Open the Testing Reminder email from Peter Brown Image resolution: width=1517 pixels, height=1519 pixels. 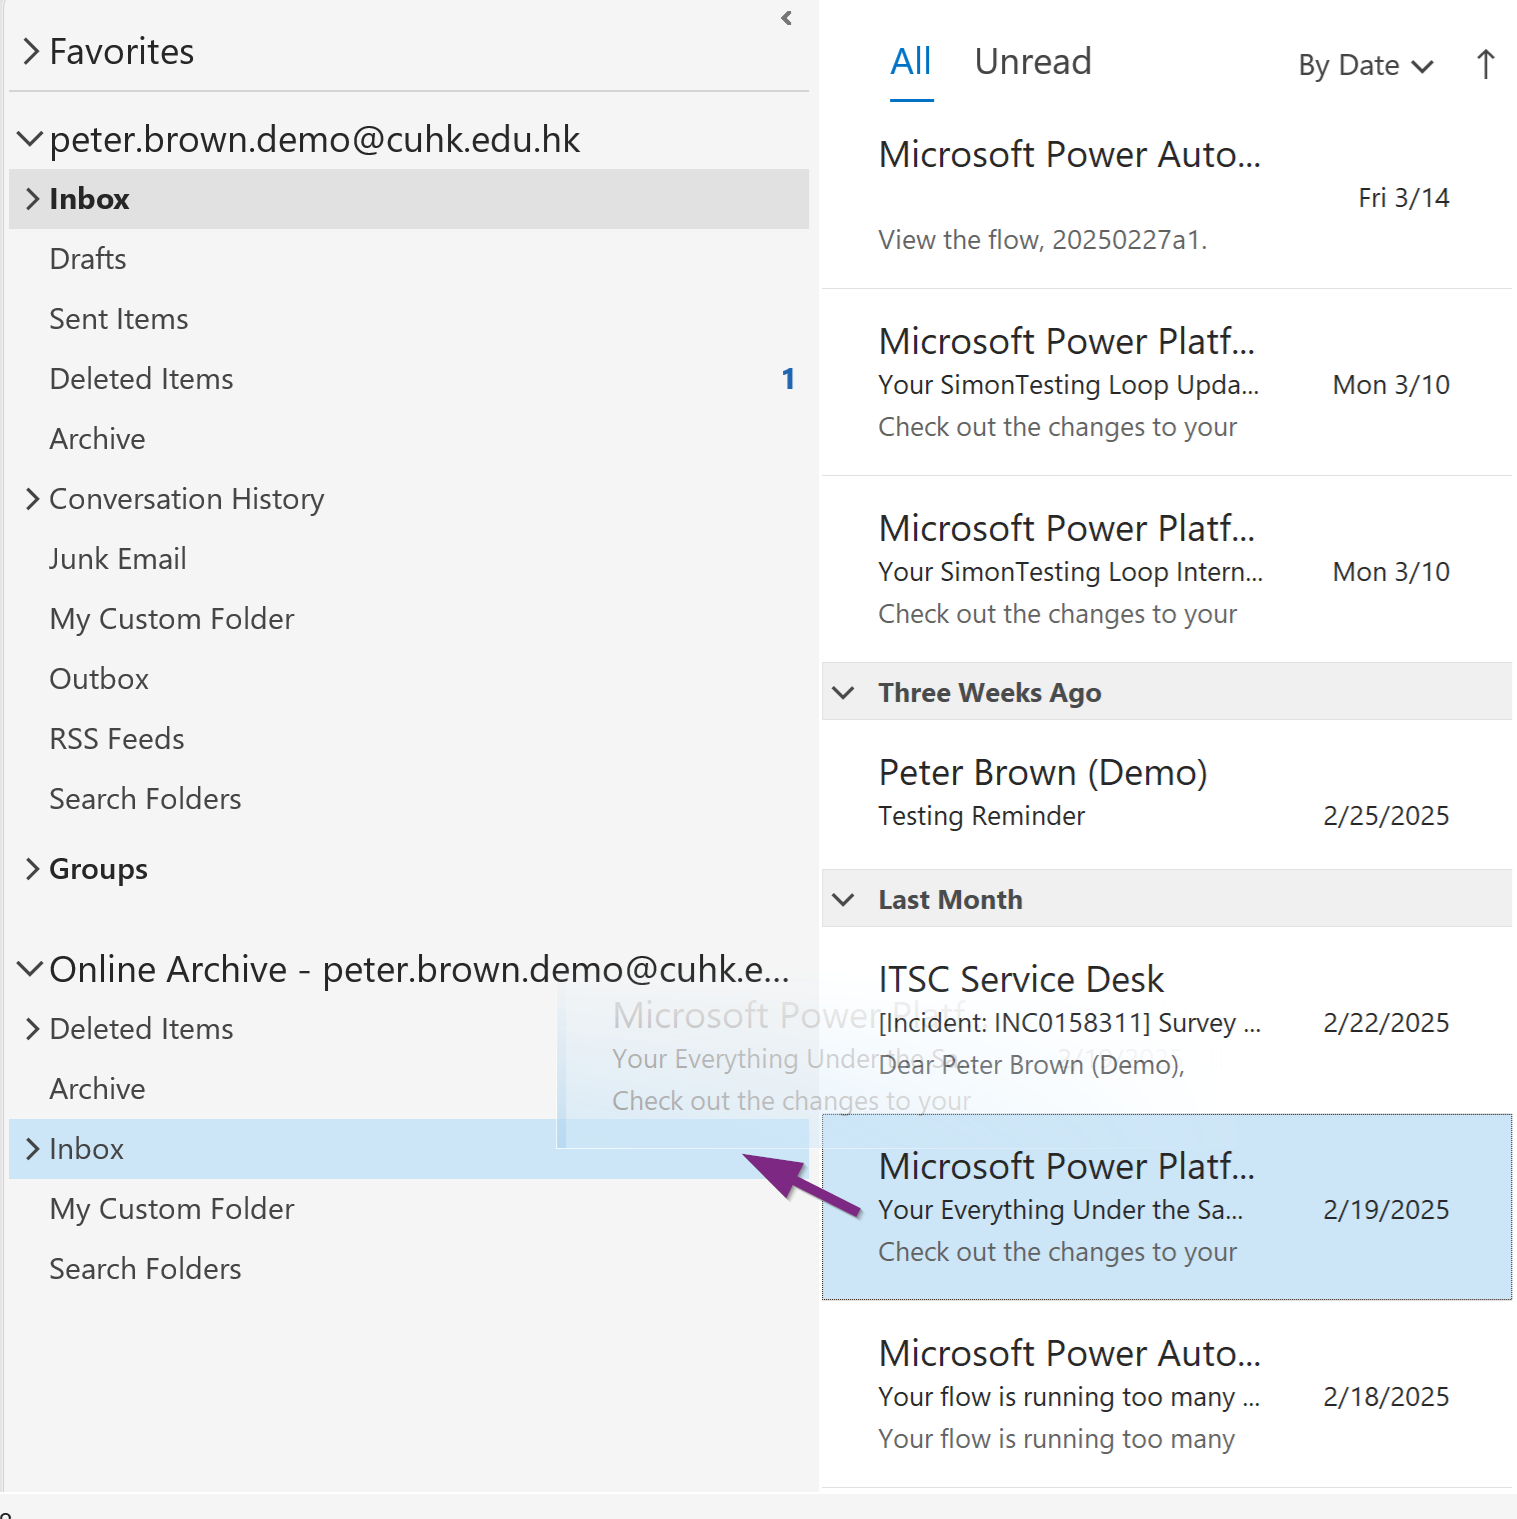tap(1166, 794)
